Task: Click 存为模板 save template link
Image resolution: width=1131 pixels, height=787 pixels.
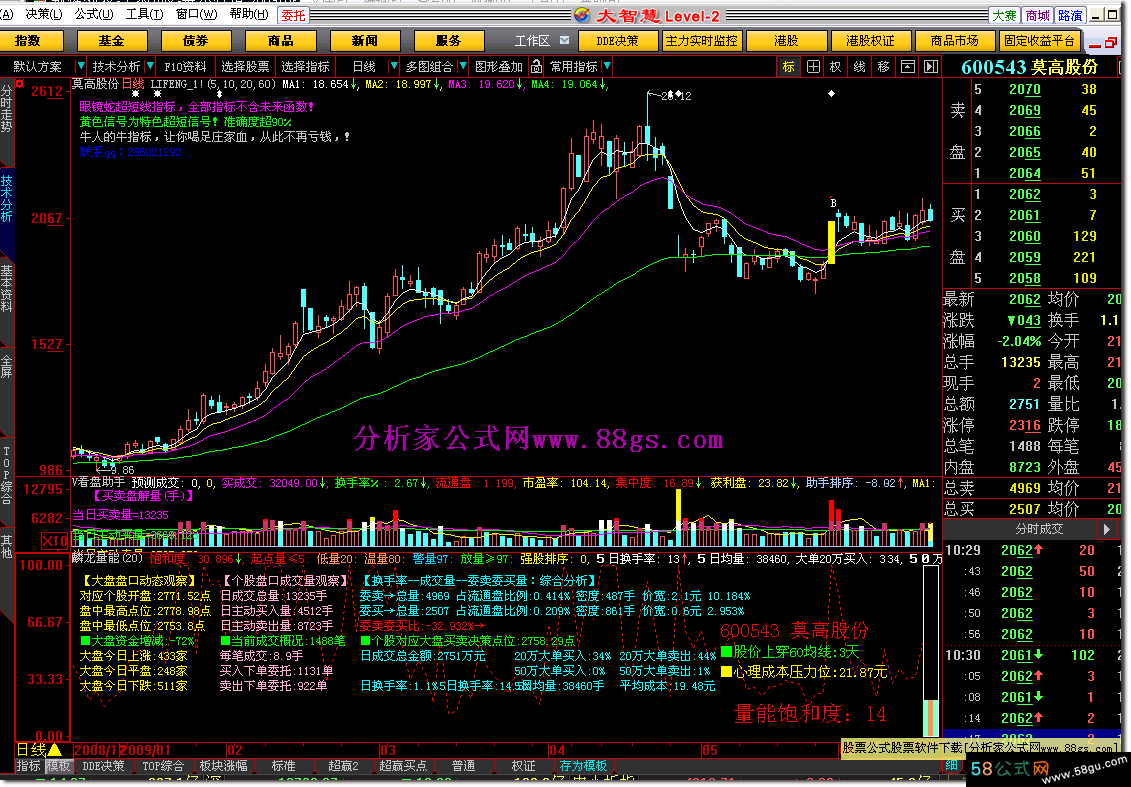Action: click(x=584, y=765)
